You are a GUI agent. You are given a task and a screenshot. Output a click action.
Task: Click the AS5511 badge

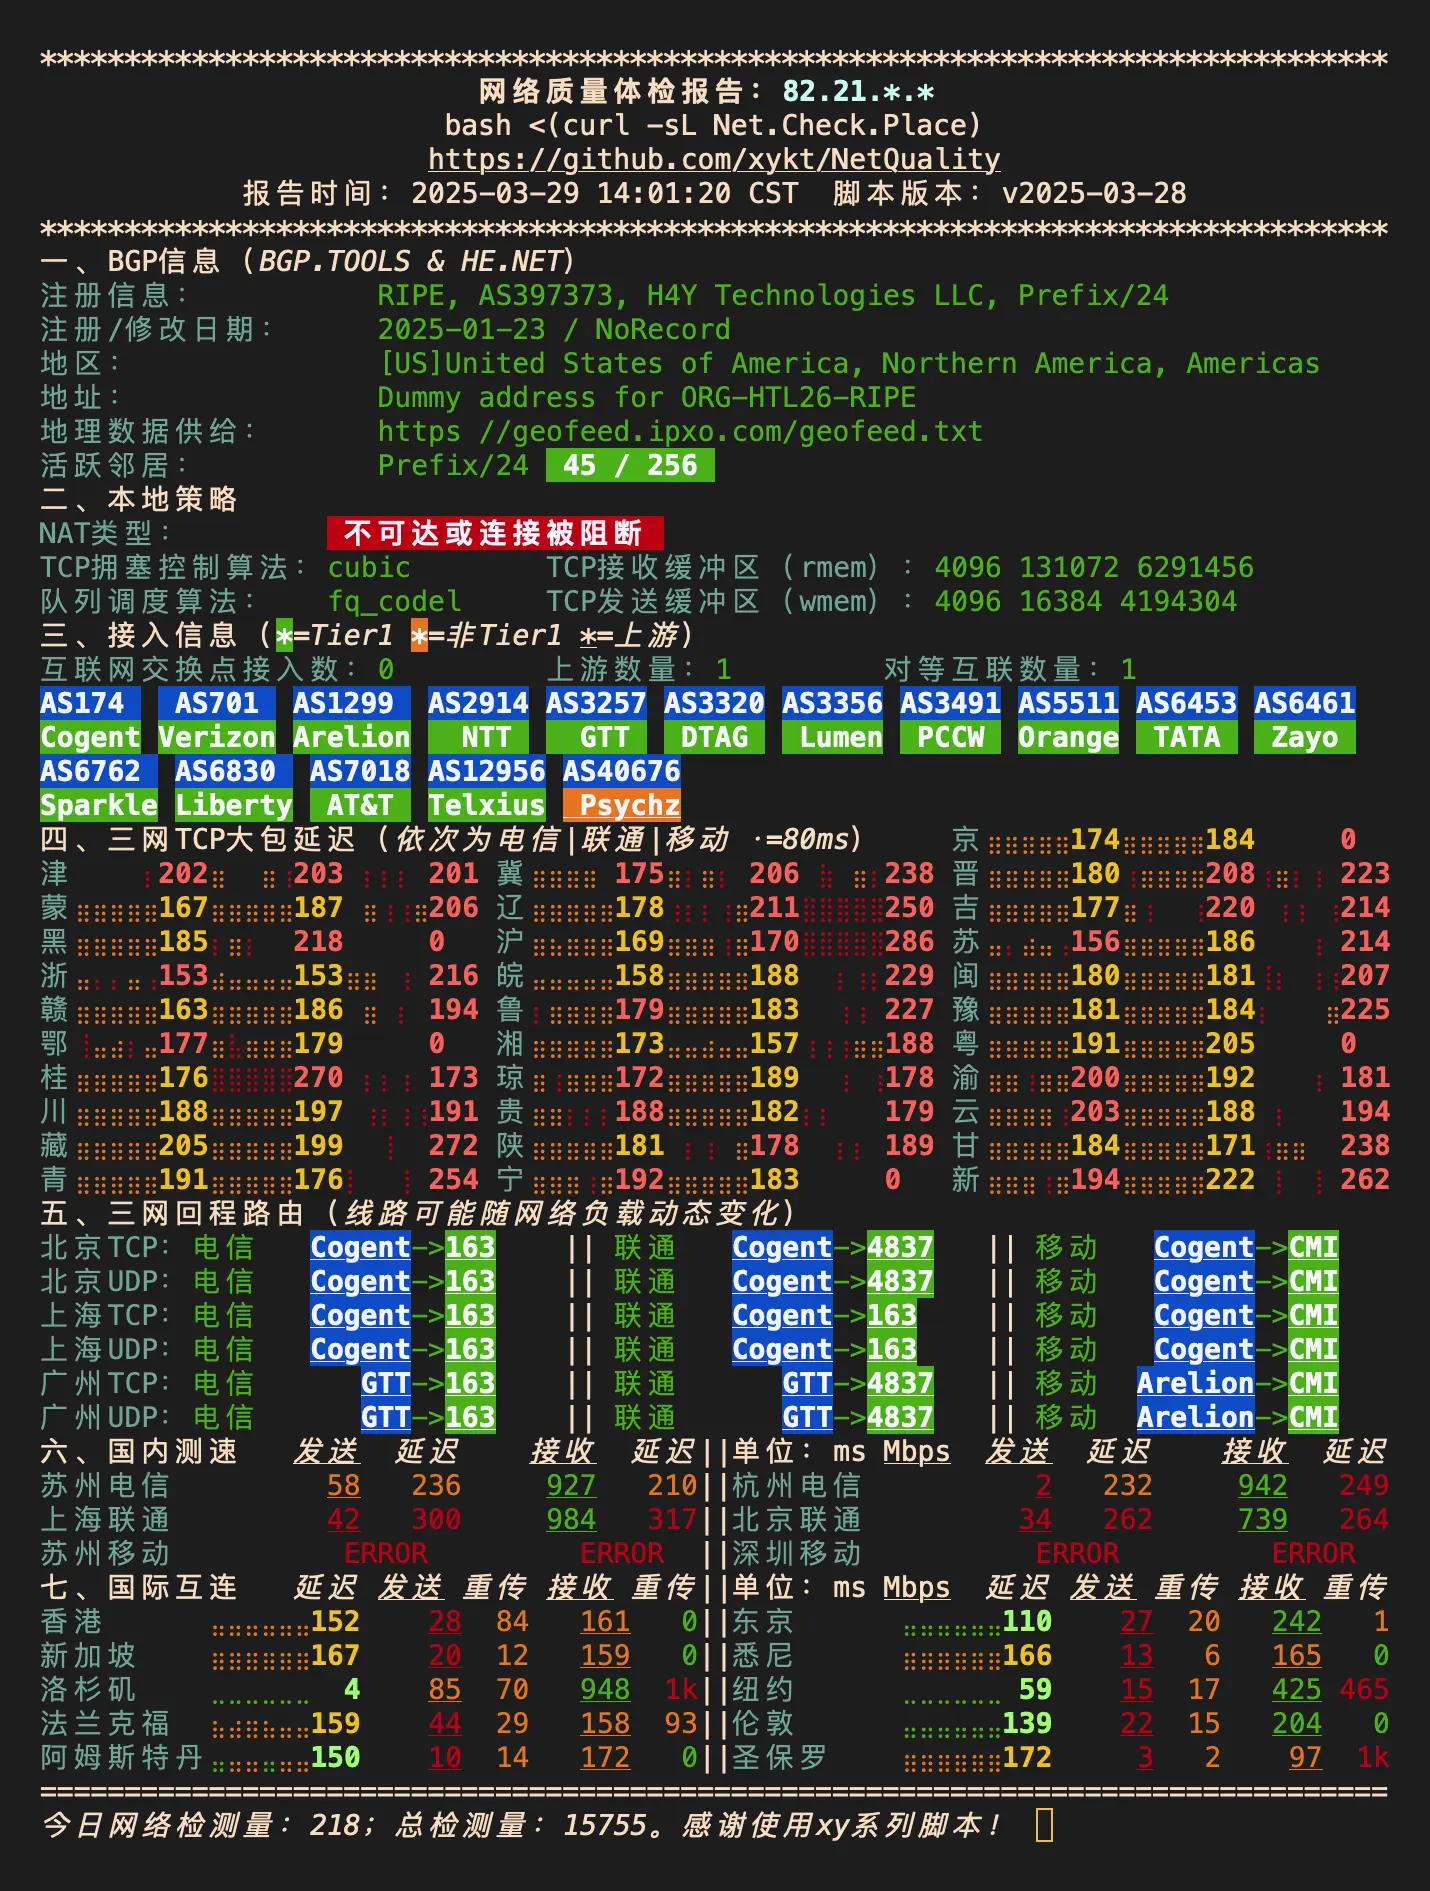(x=1068, y=703)
